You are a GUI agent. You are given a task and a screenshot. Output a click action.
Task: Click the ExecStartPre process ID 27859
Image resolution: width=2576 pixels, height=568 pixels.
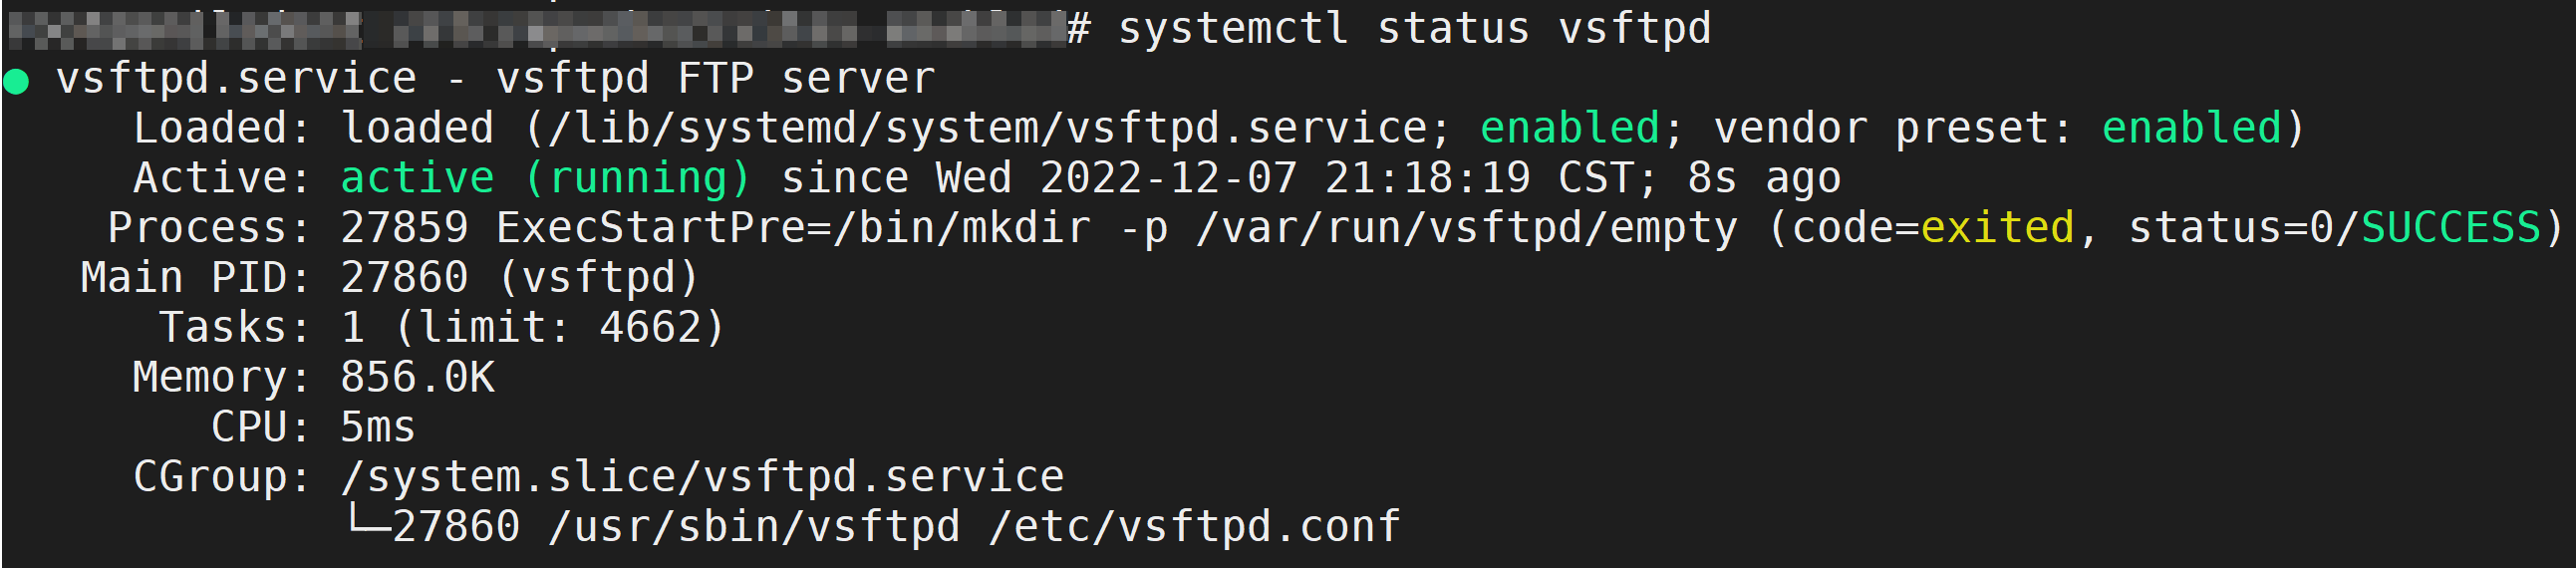point(404,228)
